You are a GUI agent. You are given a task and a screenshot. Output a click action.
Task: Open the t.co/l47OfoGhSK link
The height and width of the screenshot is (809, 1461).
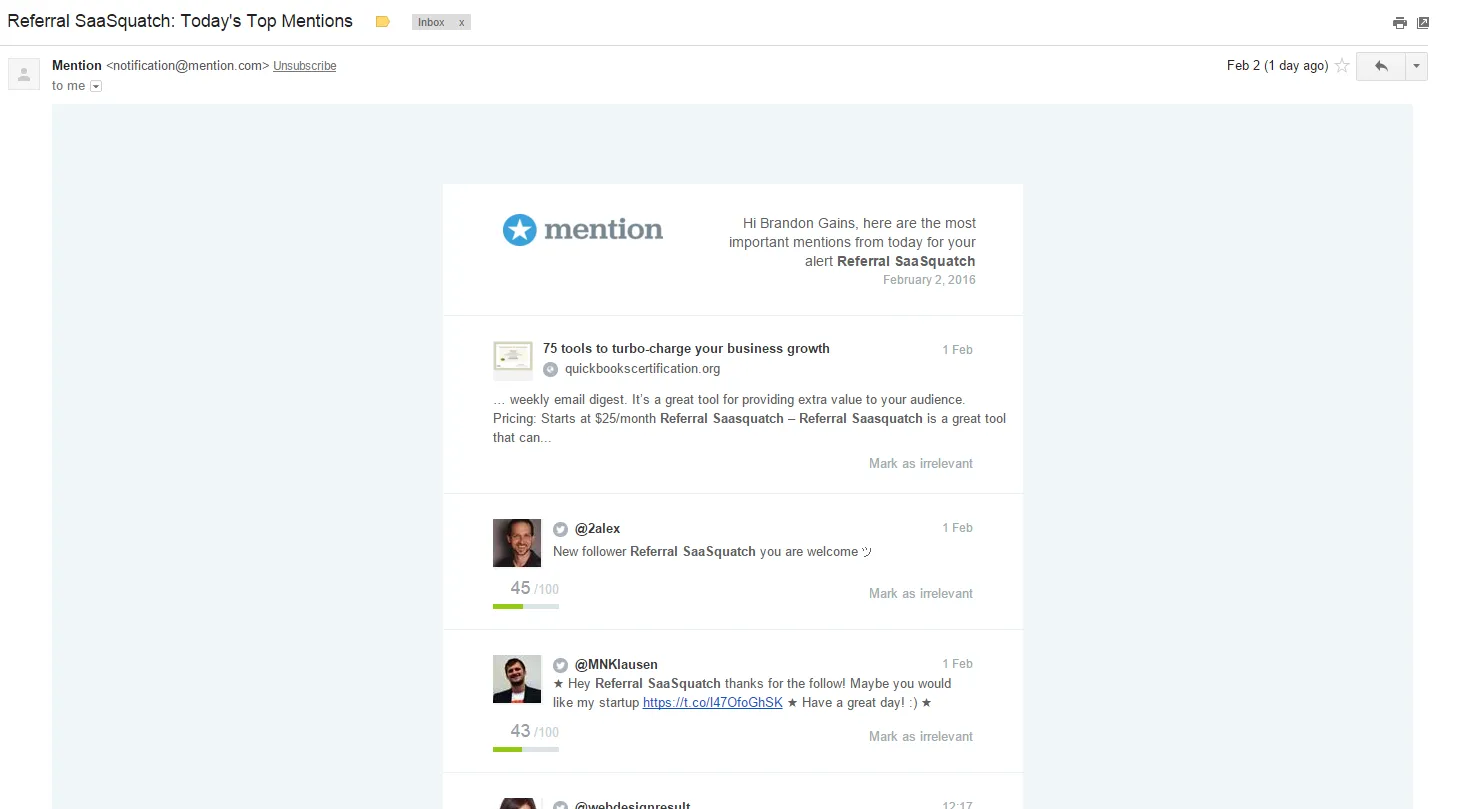(x=713, y=703)
